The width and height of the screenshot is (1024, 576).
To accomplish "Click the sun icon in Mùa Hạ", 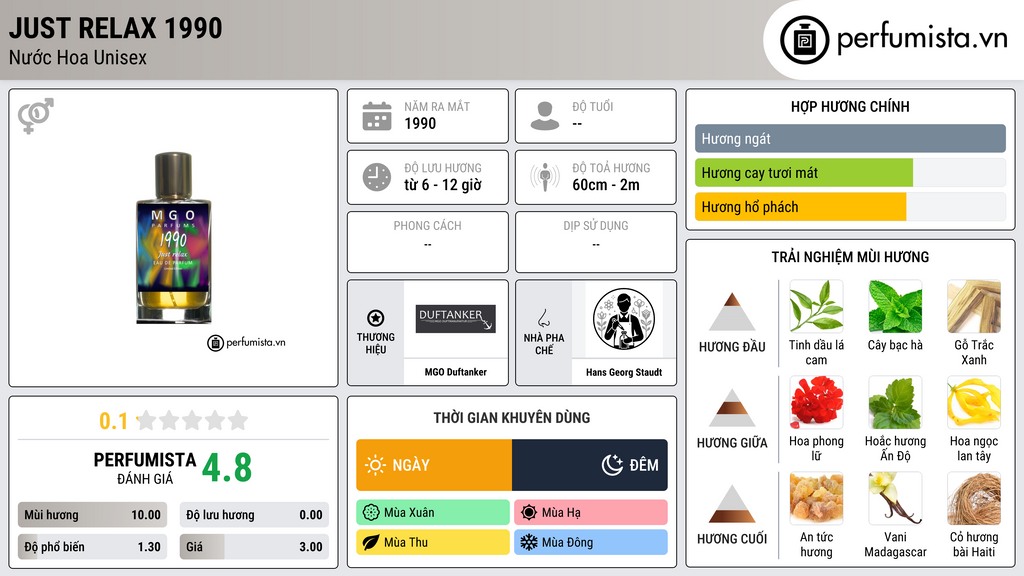I will [529, 513].
